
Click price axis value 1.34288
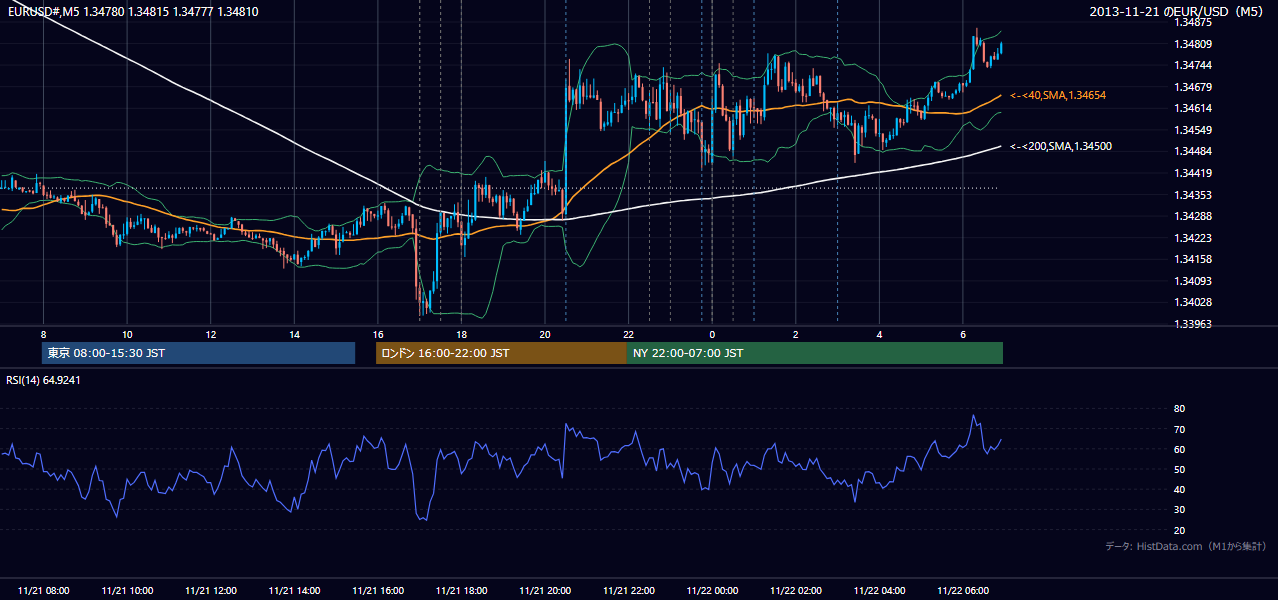tap(1194, 216)
